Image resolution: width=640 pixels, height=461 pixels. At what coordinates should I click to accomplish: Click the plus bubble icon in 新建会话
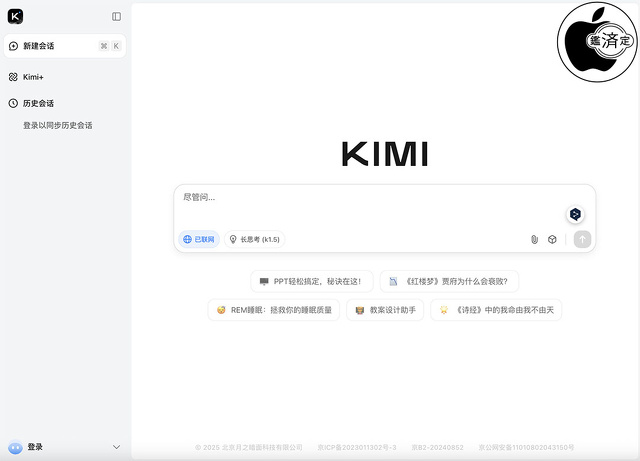[x=13, y=46]
